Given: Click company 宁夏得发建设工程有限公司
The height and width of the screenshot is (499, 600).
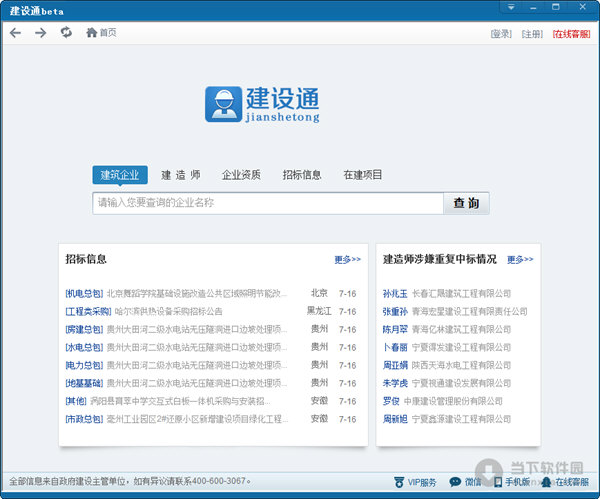Looking at the screenshot, I should coord(461,347).
